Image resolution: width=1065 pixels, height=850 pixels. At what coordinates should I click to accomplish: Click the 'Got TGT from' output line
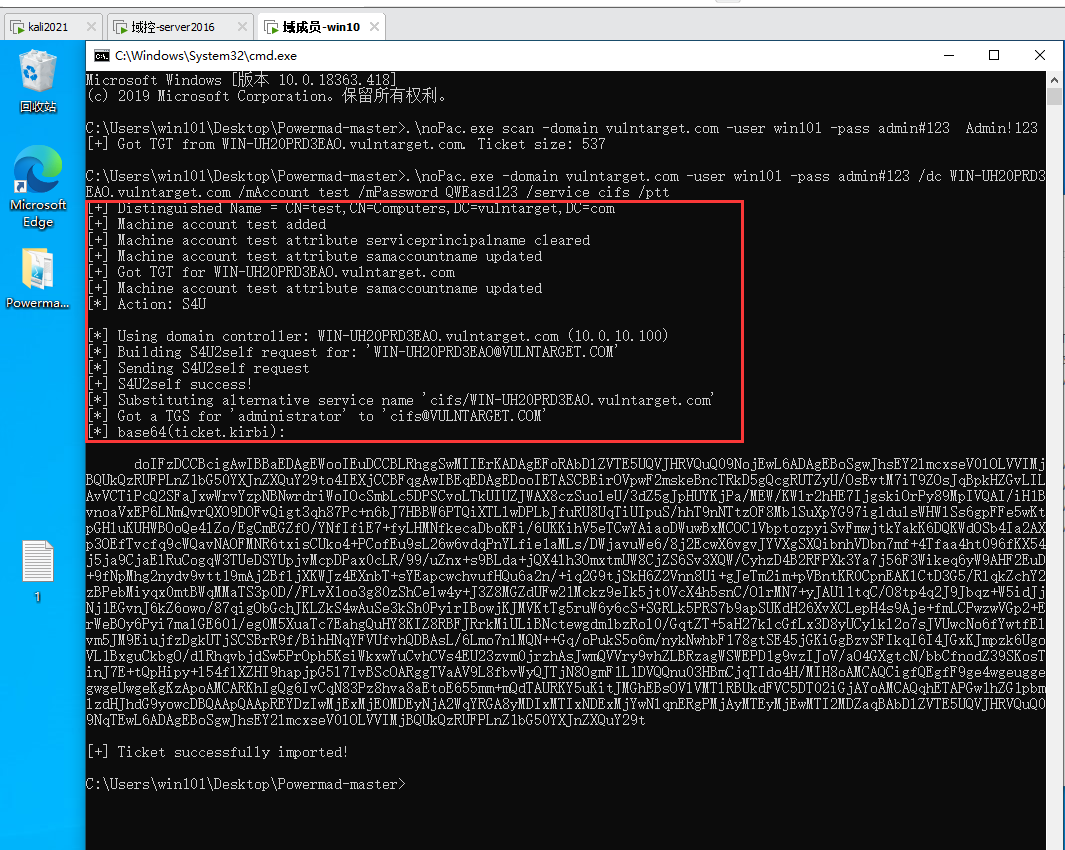(346, 144)
